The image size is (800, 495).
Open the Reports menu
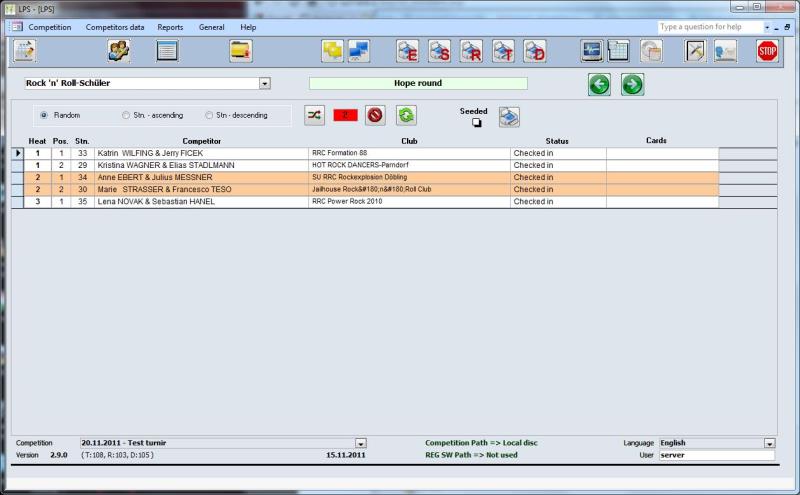[170, 27]
